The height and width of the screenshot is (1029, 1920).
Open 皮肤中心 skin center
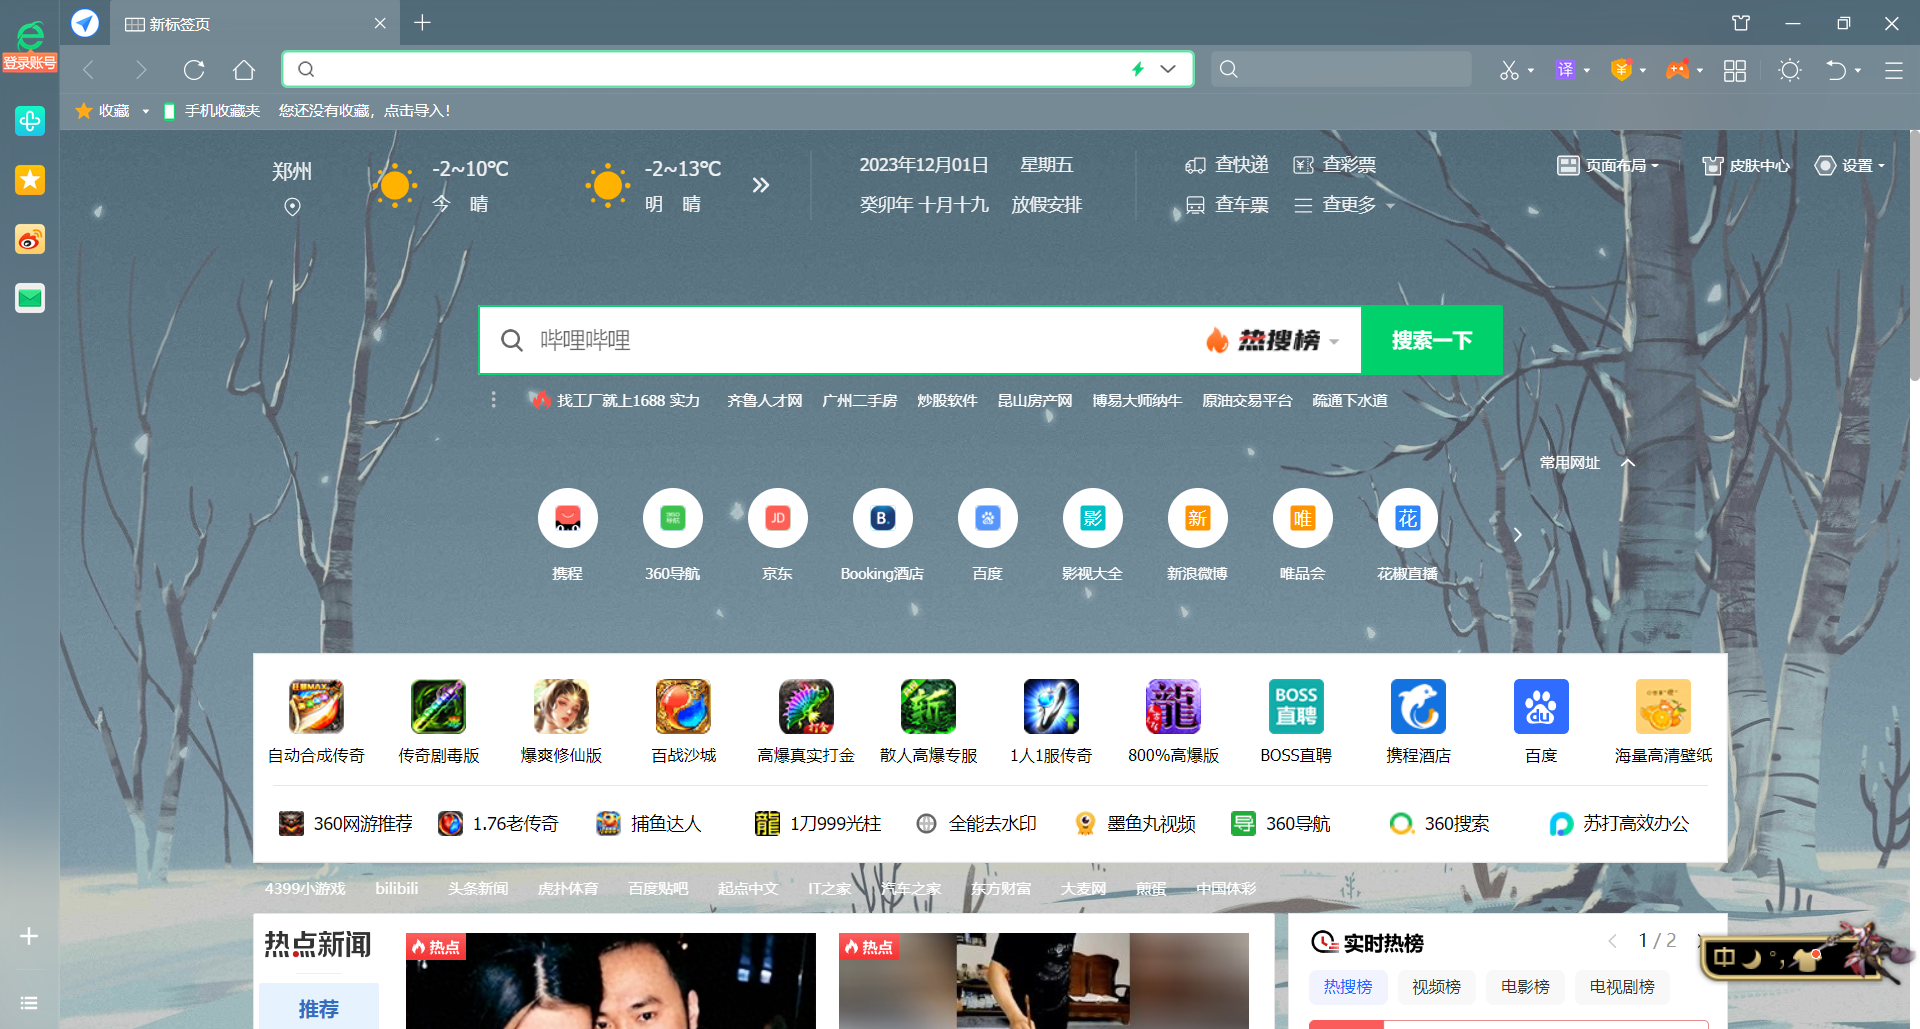coord(1746,165)
